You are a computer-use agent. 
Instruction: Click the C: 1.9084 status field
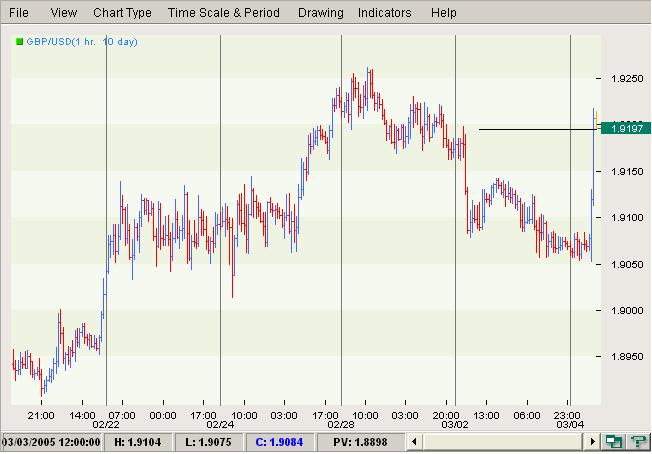pos(279,442)
